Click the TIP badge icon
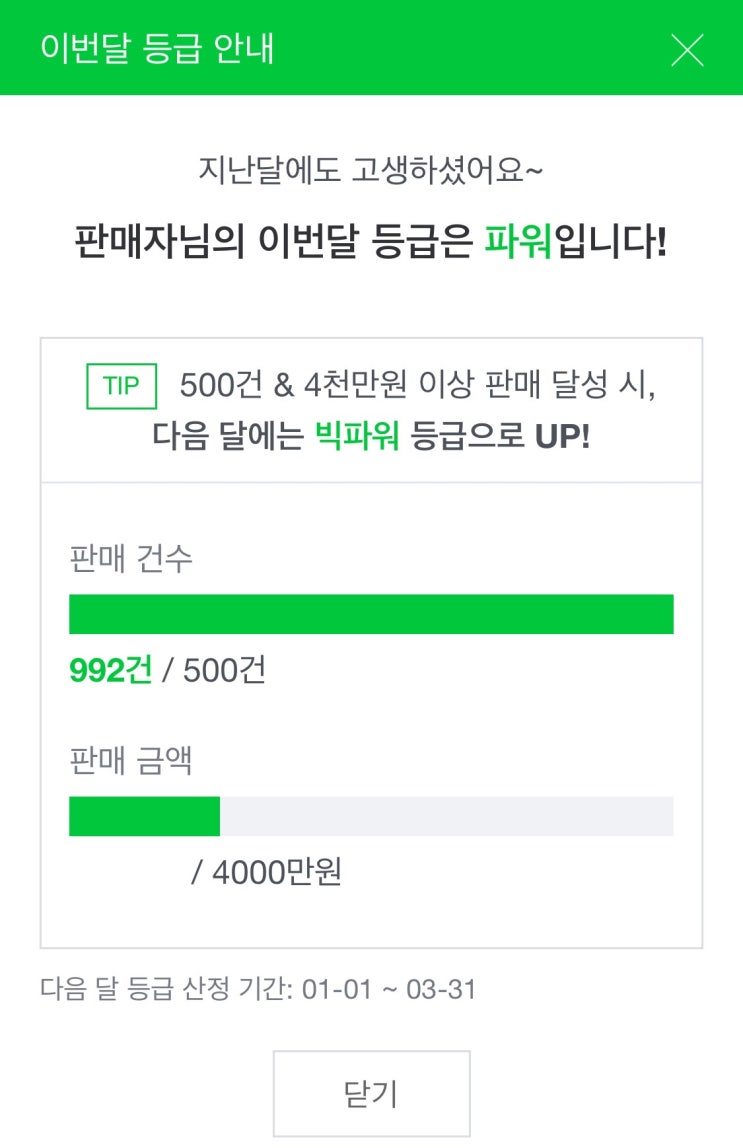 coord(122,386)
